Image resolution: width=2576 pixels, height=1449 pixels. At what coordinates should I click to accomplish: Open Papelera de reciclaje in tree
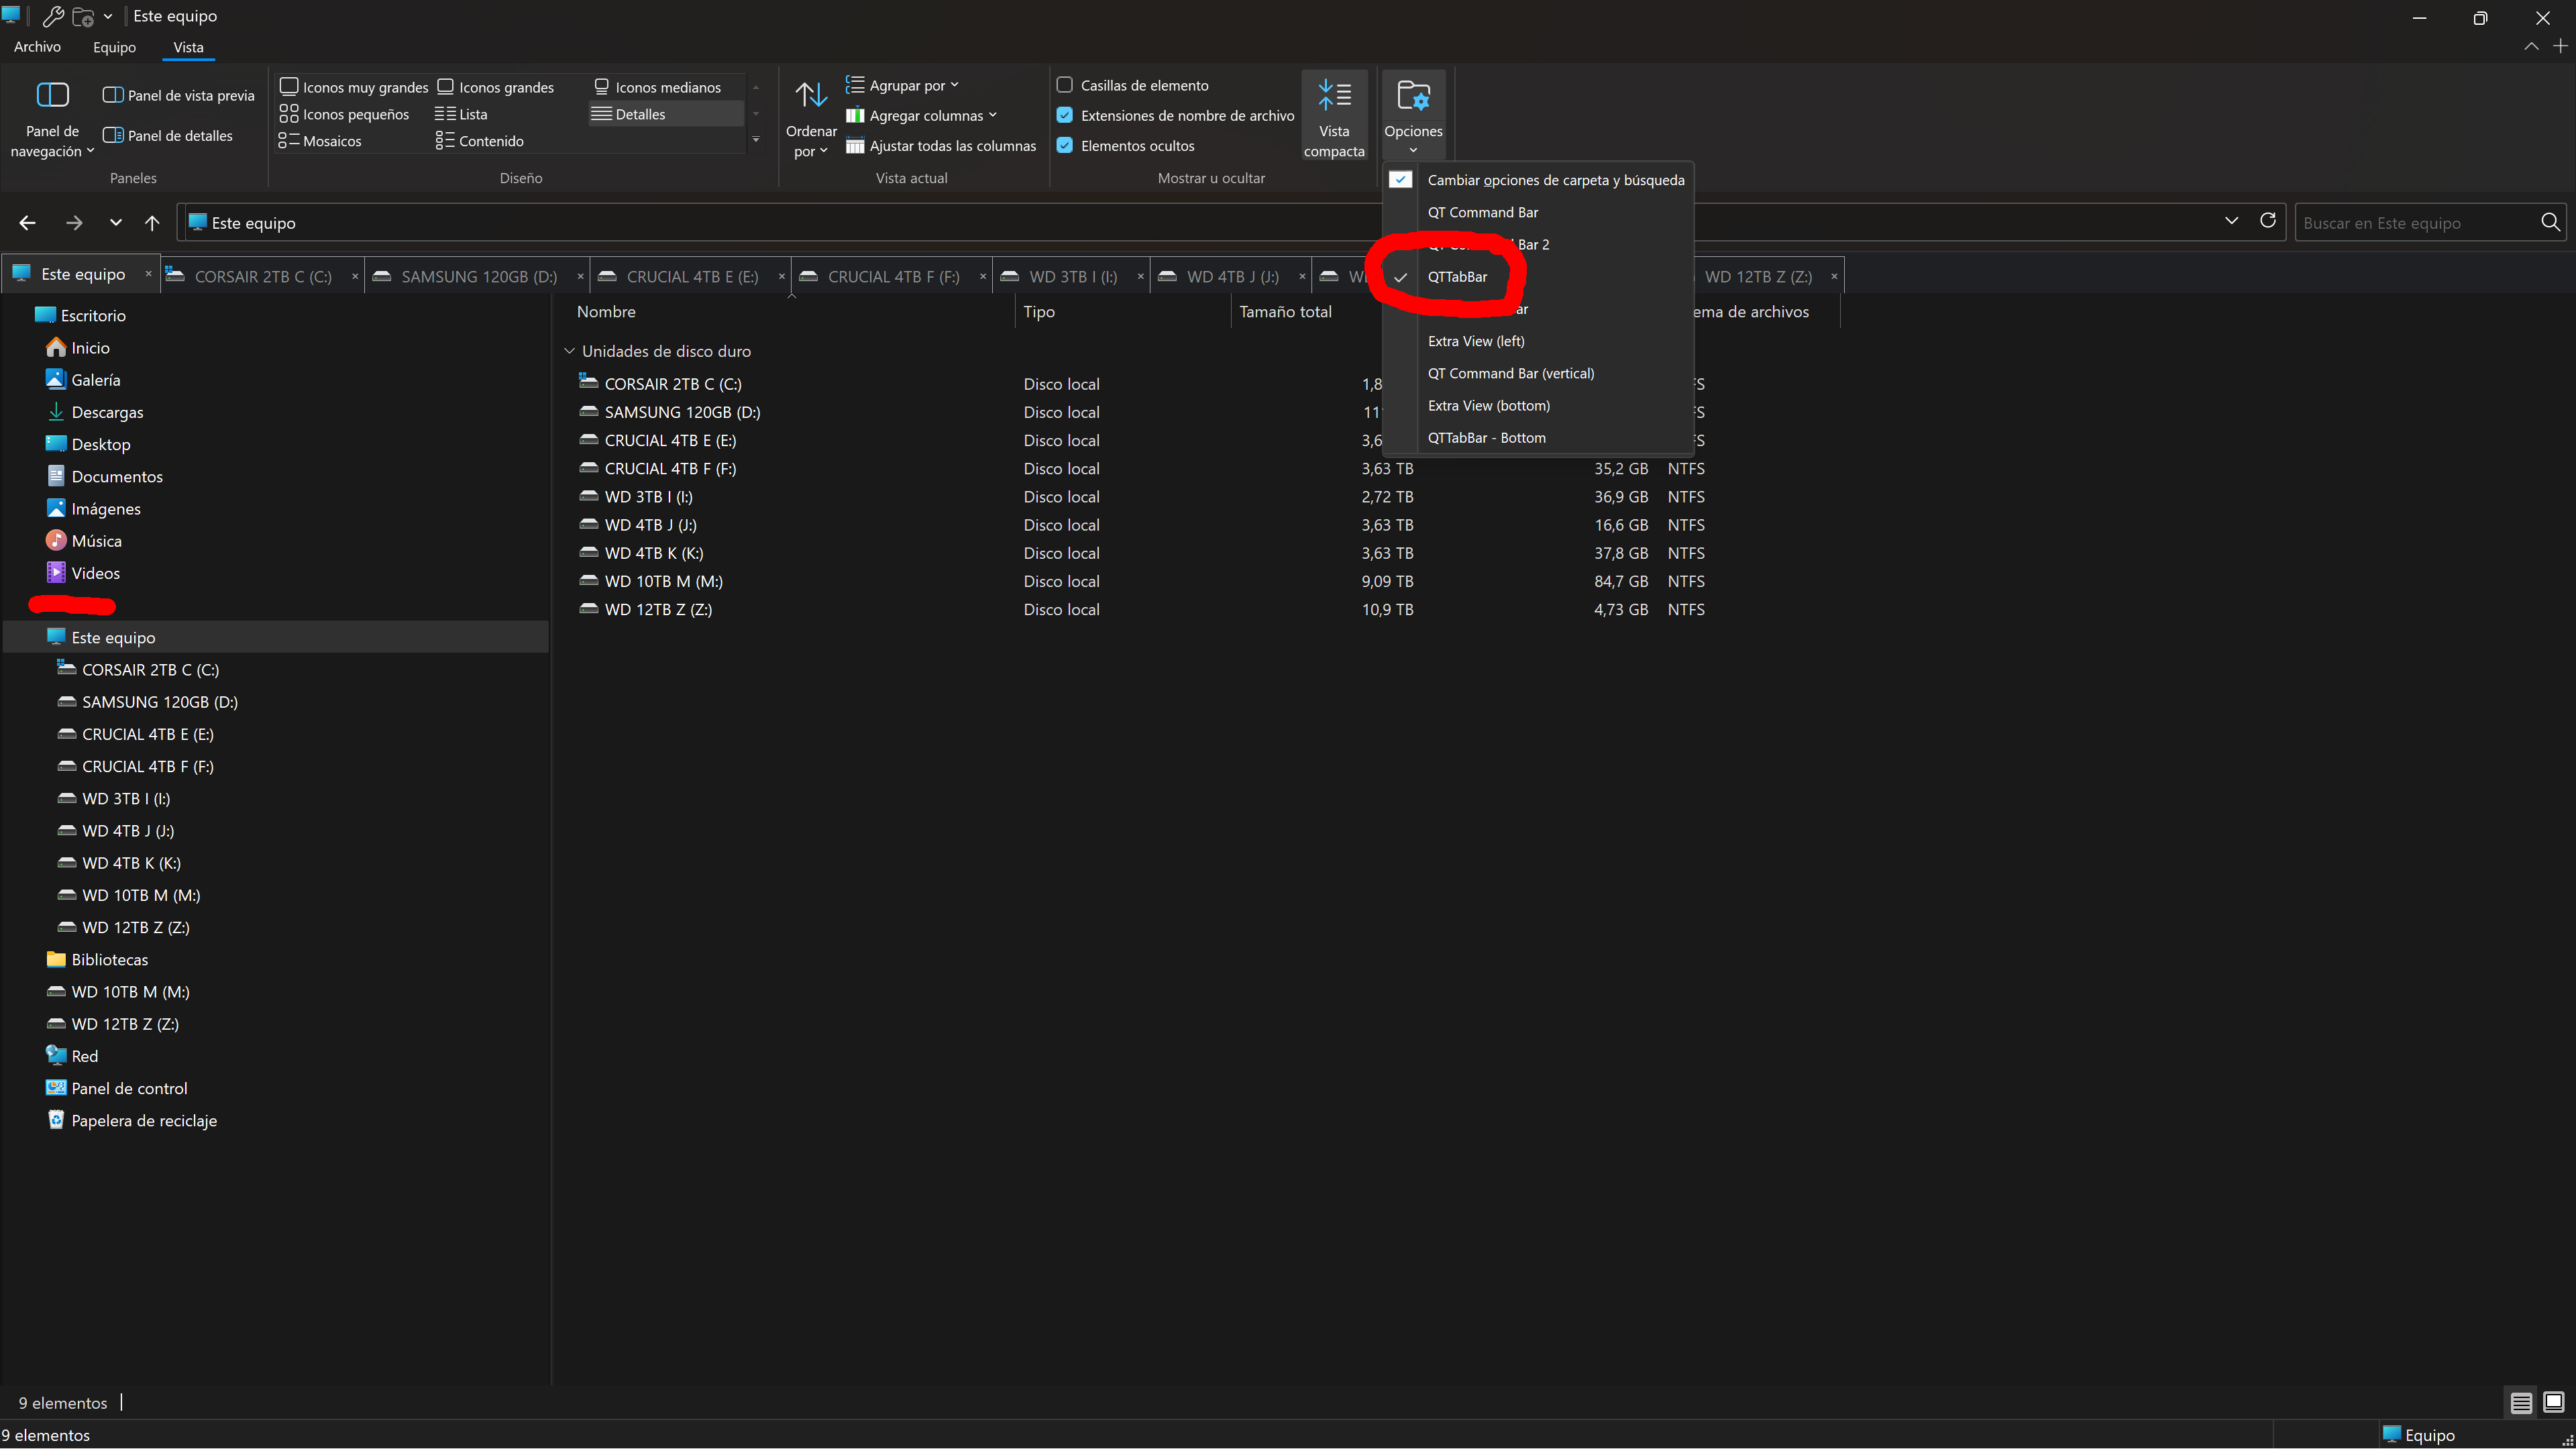point(143,1121)
